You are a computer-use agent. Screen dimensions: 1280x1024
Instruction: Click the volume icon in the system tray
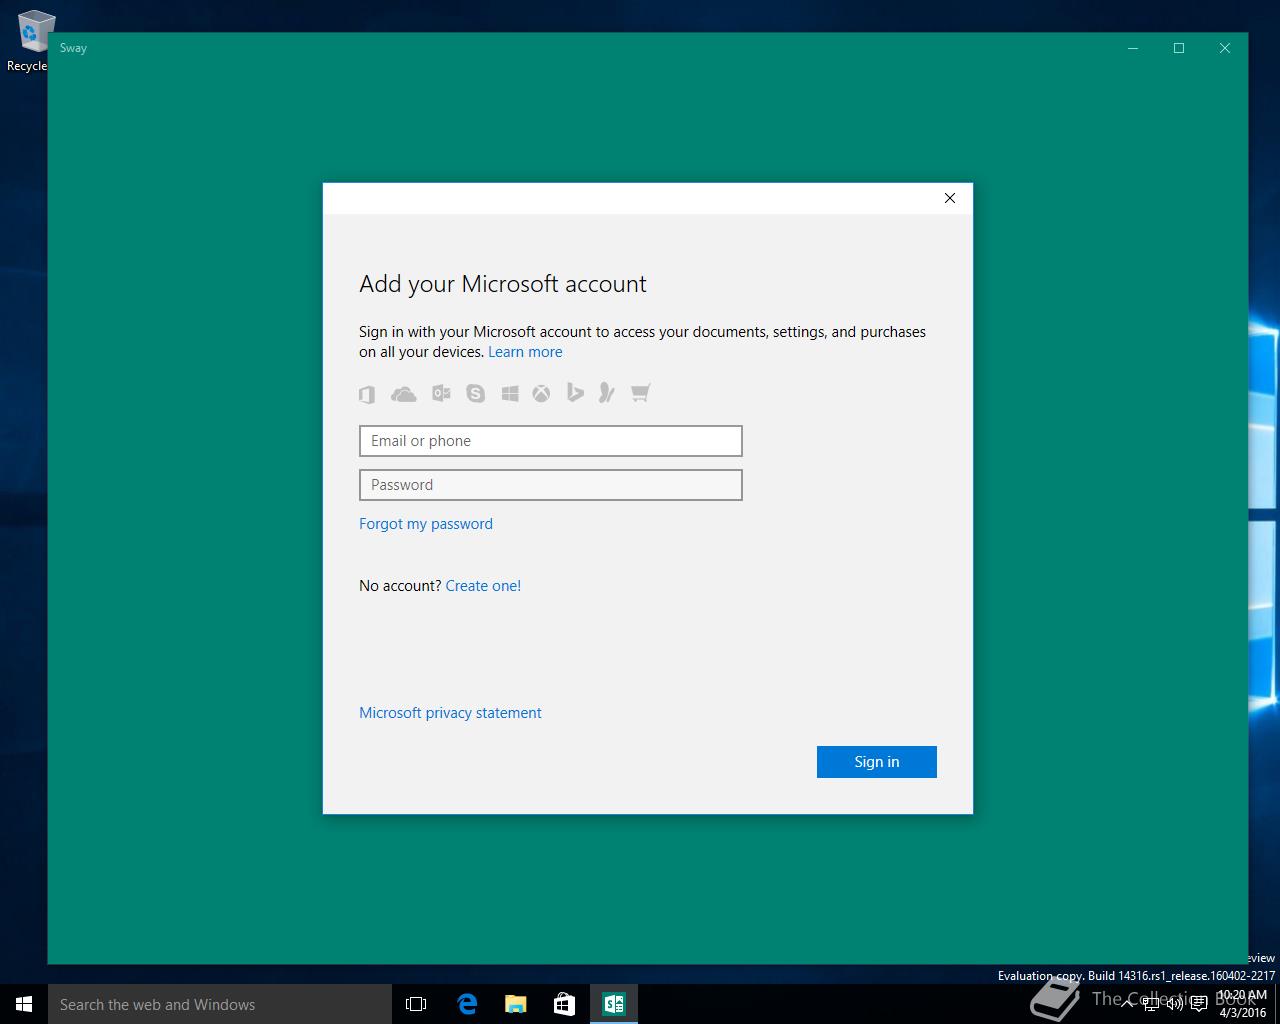[1175, 1004]
